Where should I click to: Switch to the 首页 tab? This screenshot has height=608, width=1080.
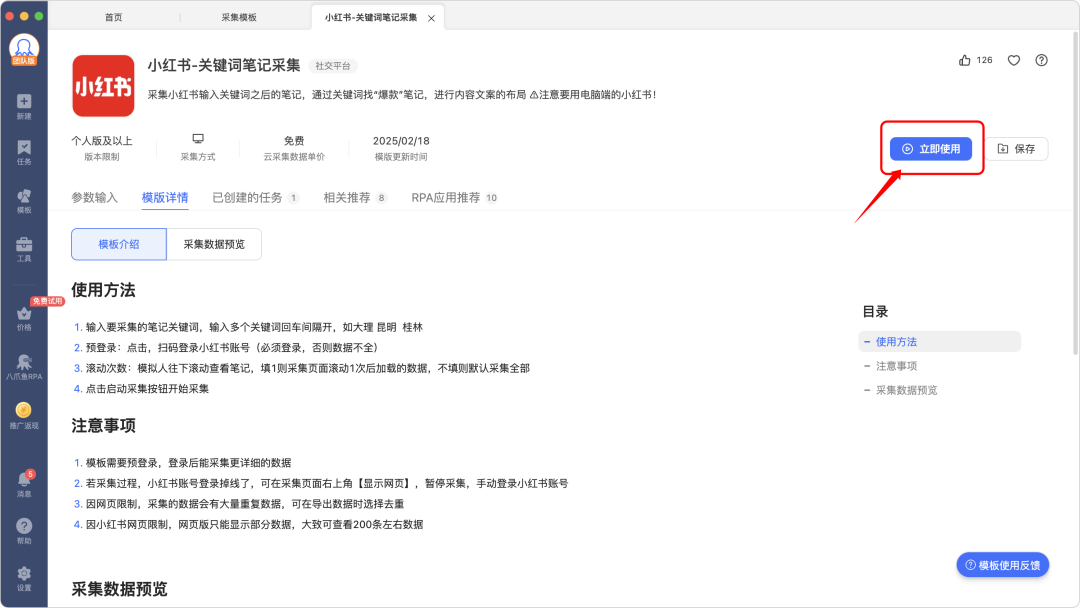(114, 17)
